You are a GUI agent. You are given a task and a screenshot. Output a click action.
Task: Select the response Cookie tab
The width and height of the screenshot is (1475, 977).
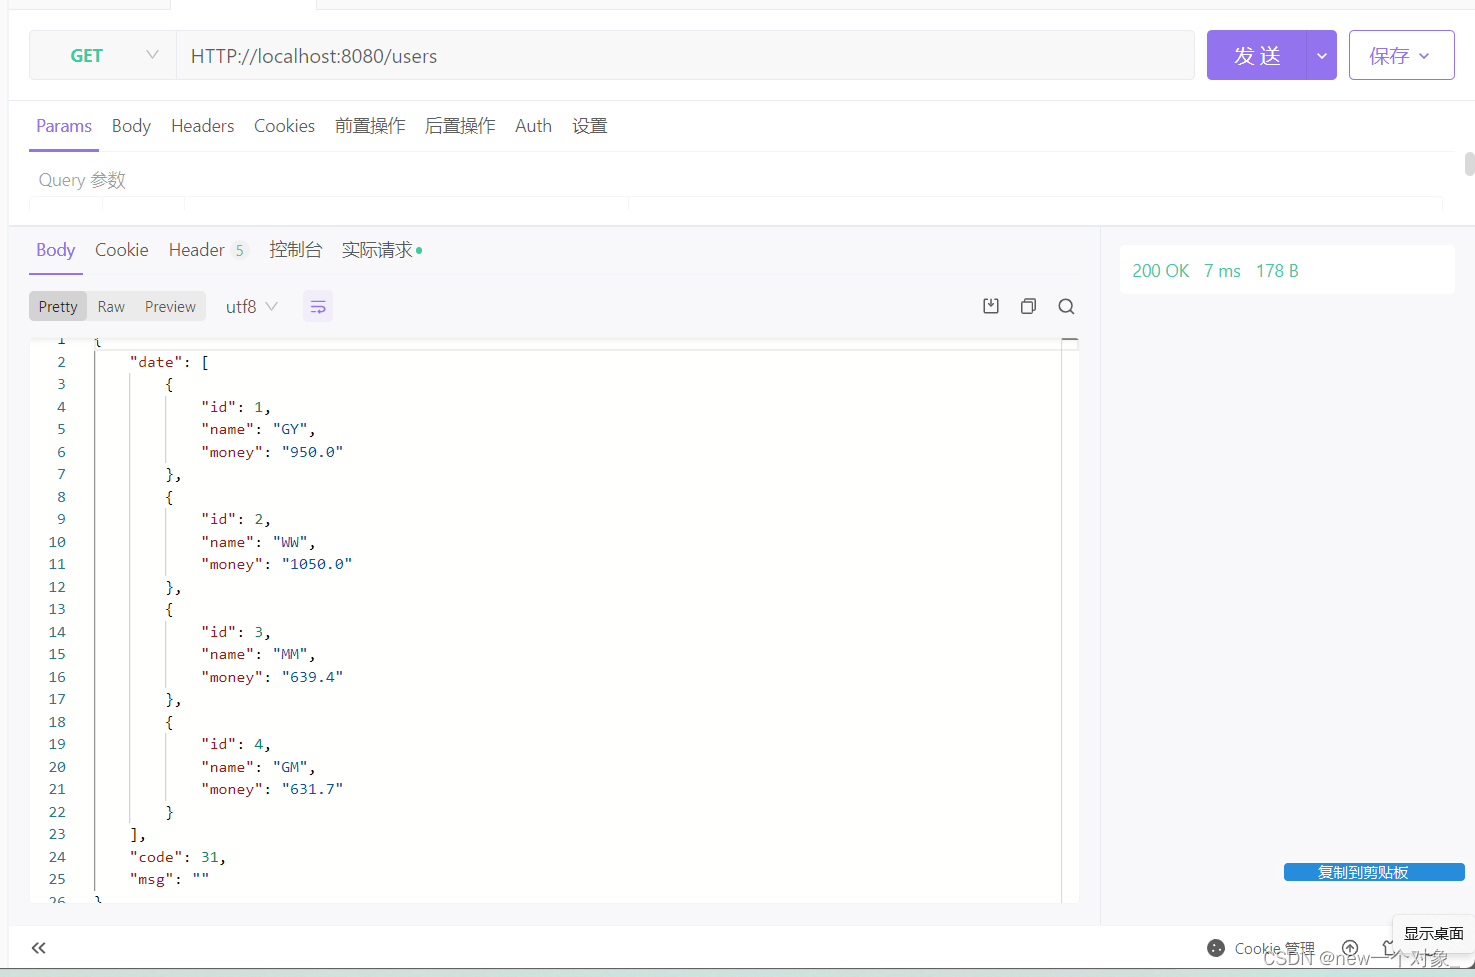coord(122,250)
